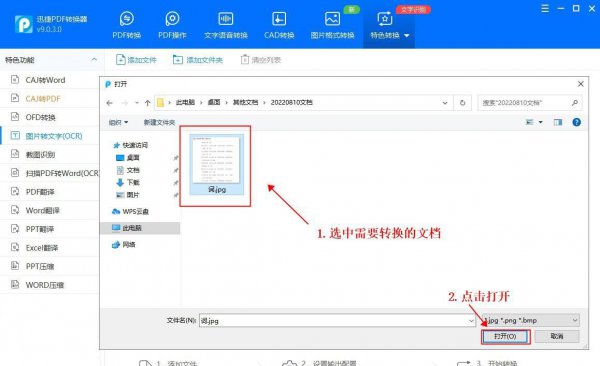Click the 新建文件夹 button
This screenshot has width=600, height=366.
(159, 122)
